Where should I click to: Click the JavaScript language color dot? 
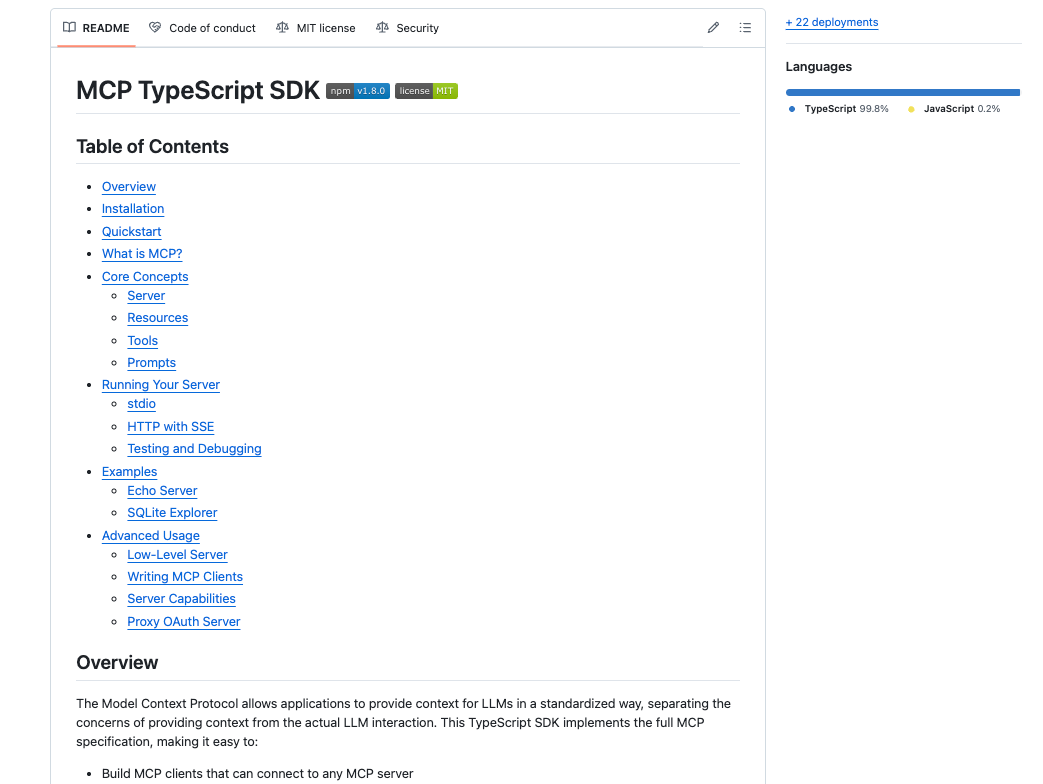909,108
